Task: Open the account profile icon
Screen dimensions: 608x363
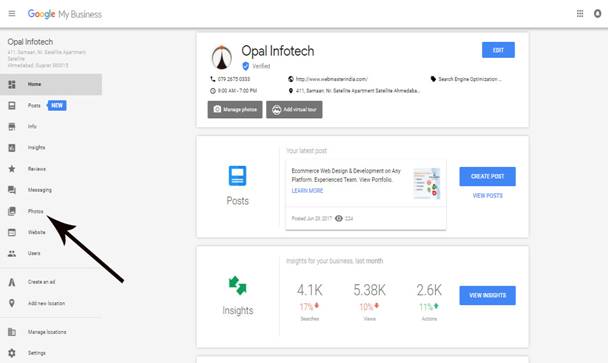Action: 598,14
